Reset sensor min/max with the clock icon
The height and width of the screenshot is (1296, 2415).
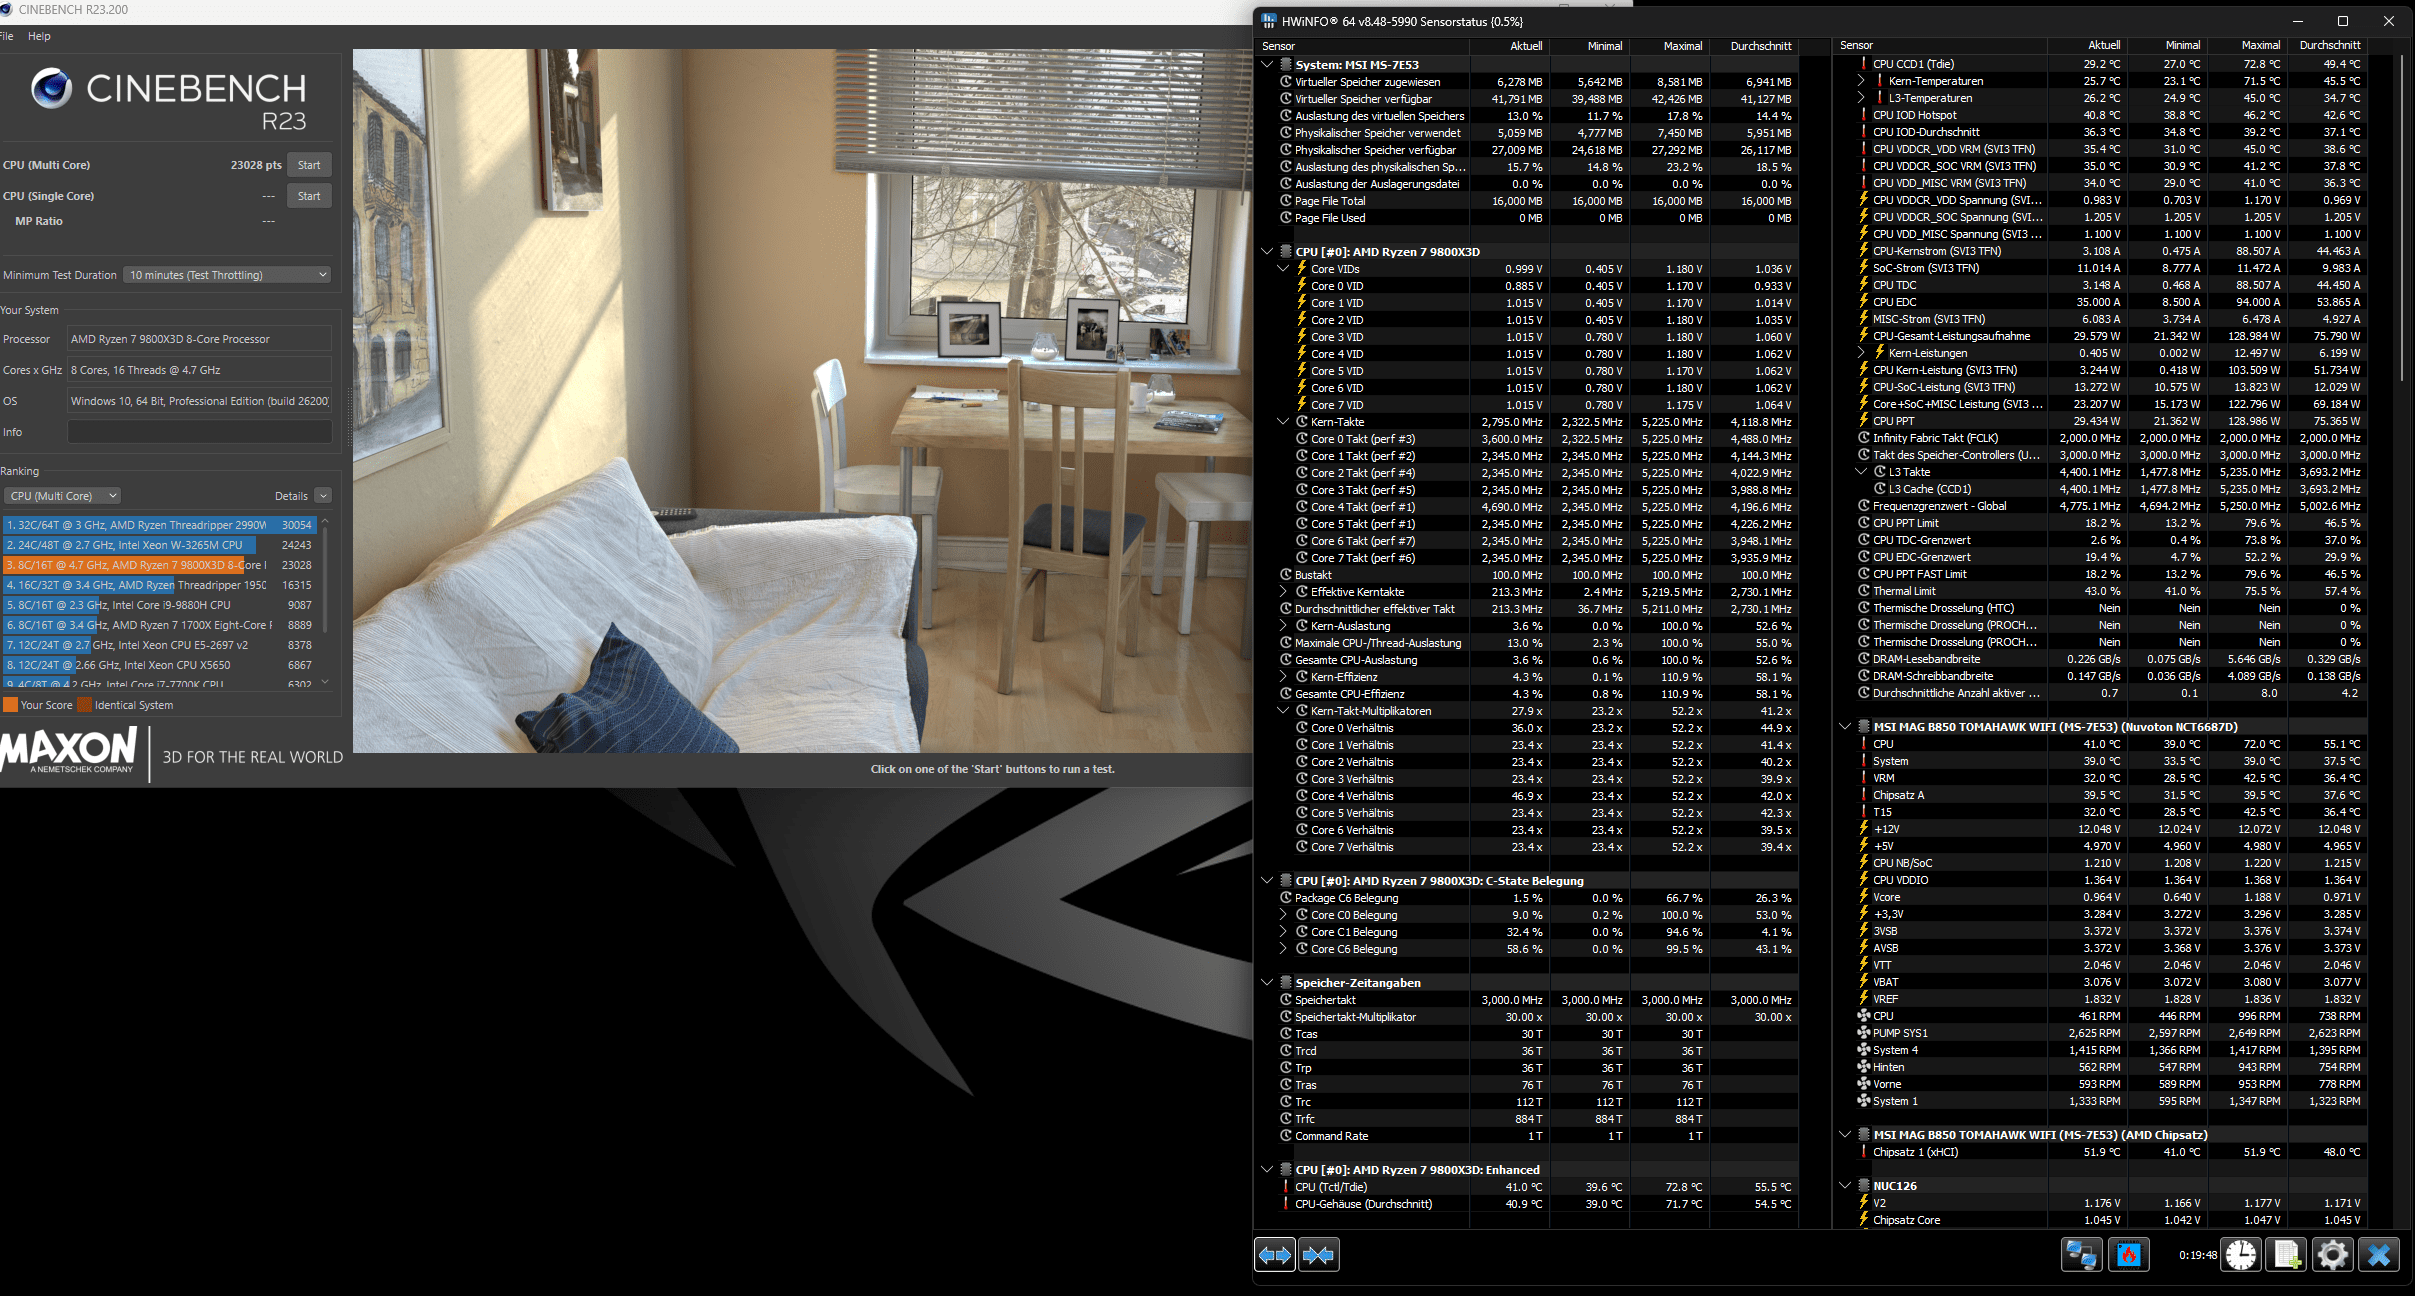point(2241,1255)
